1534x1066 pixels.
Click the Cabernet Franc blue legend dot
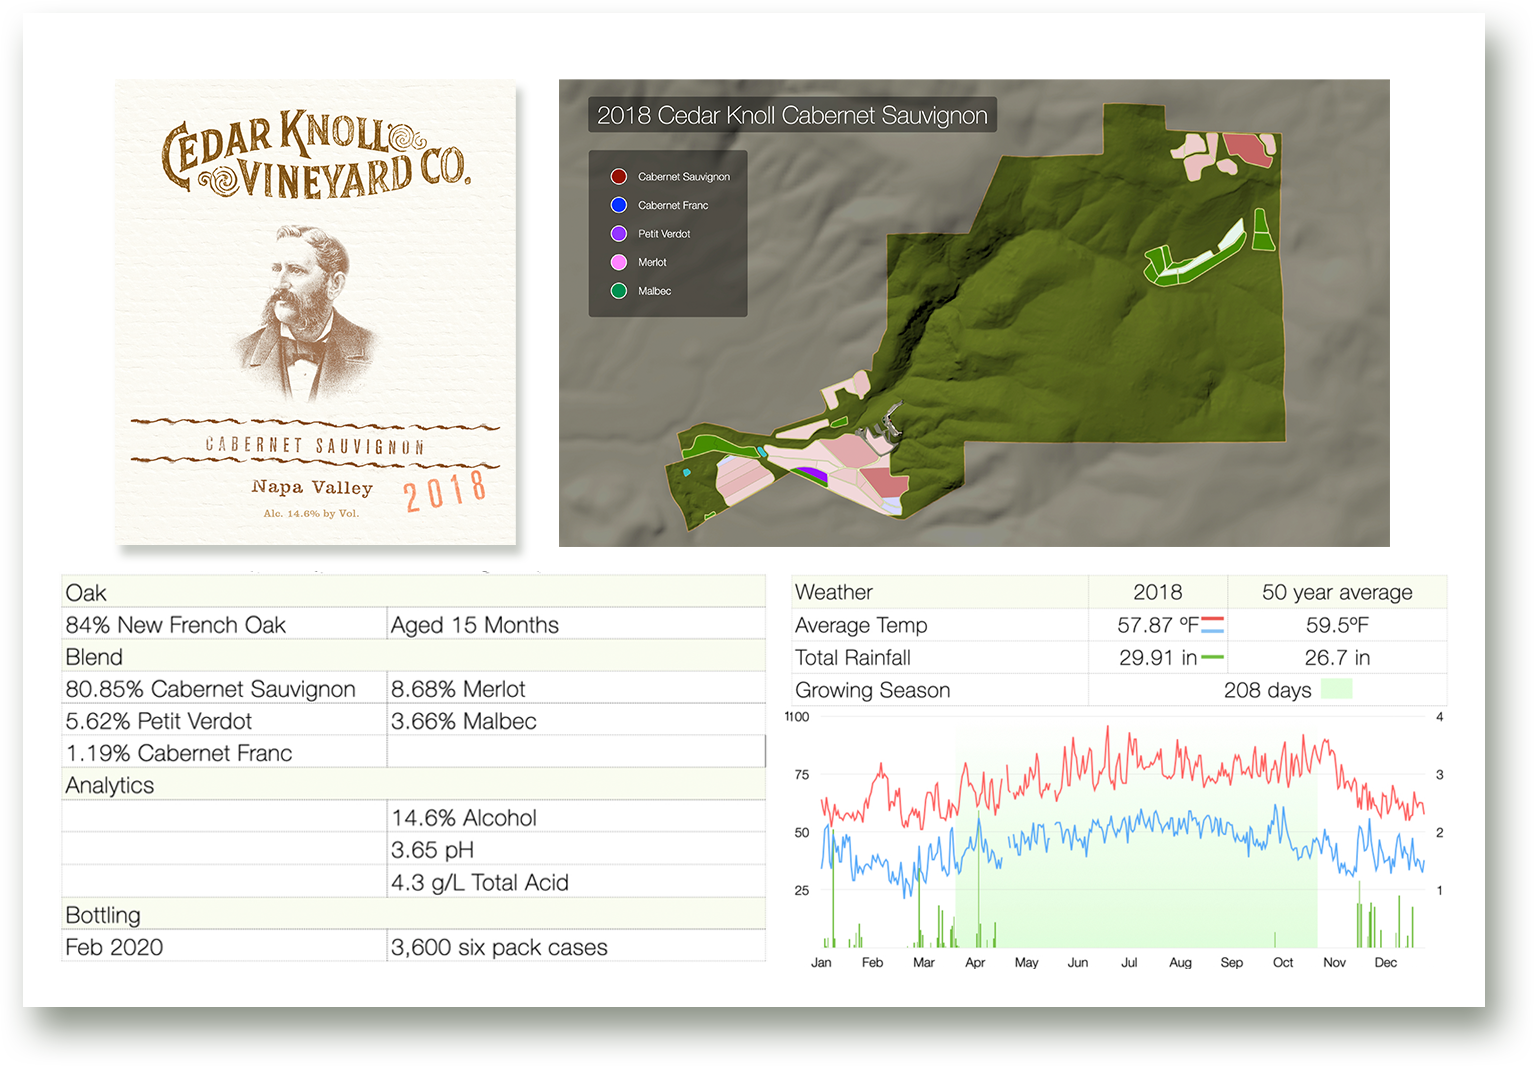[619, 205]
